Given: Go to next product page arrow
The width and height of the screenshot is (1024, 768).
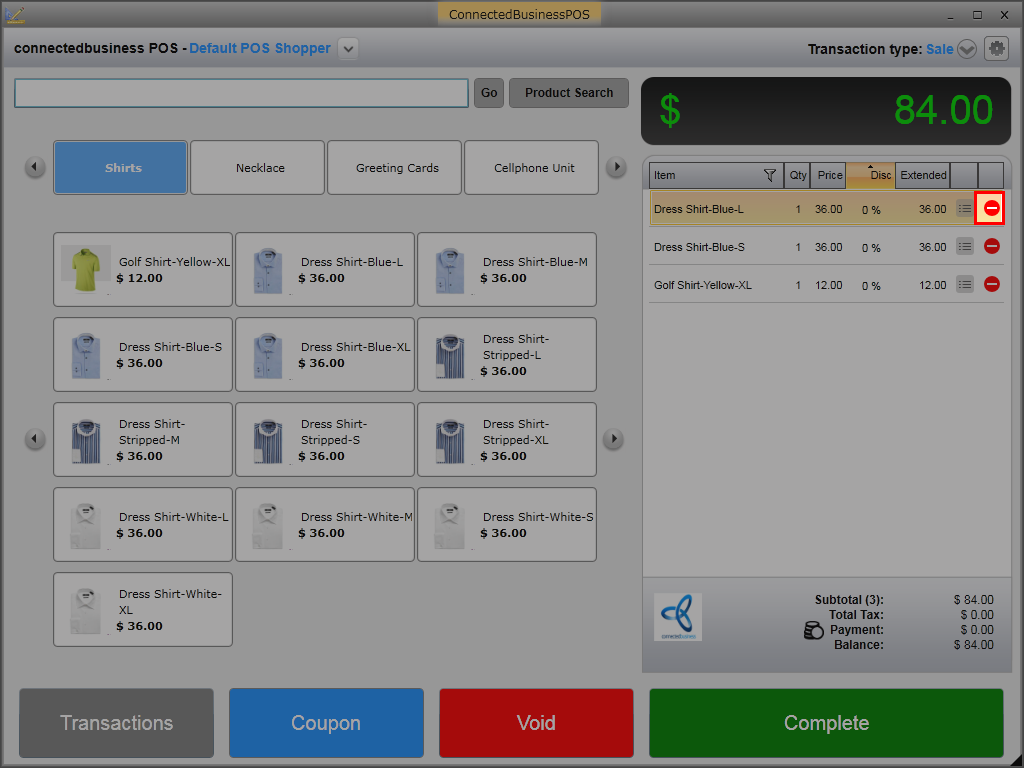Looking at the screenshot, I should (613, 439).
